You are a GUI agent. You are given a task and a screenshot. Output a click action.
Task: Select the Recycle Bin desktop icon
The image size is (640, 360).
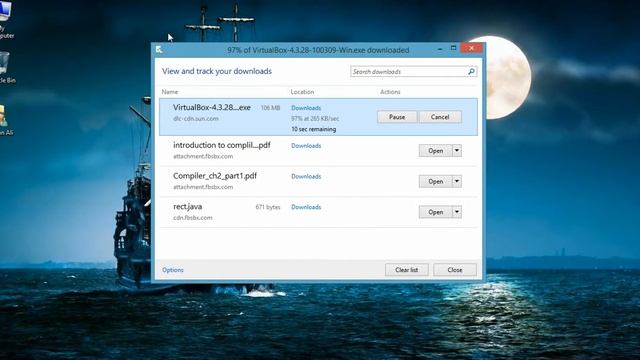click(x=6, y=68)
